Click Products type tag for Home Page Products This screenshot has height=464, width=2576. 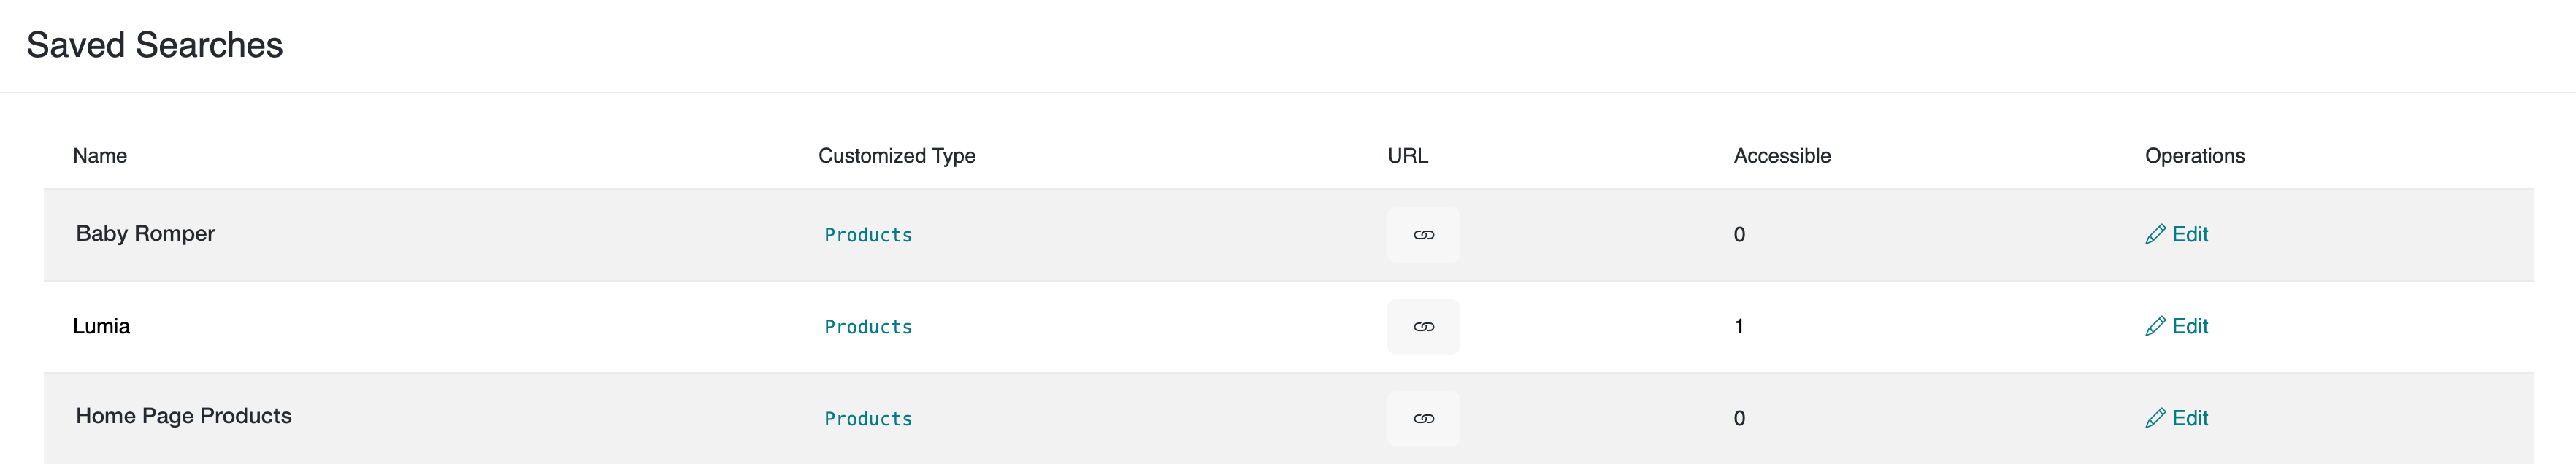867,419
